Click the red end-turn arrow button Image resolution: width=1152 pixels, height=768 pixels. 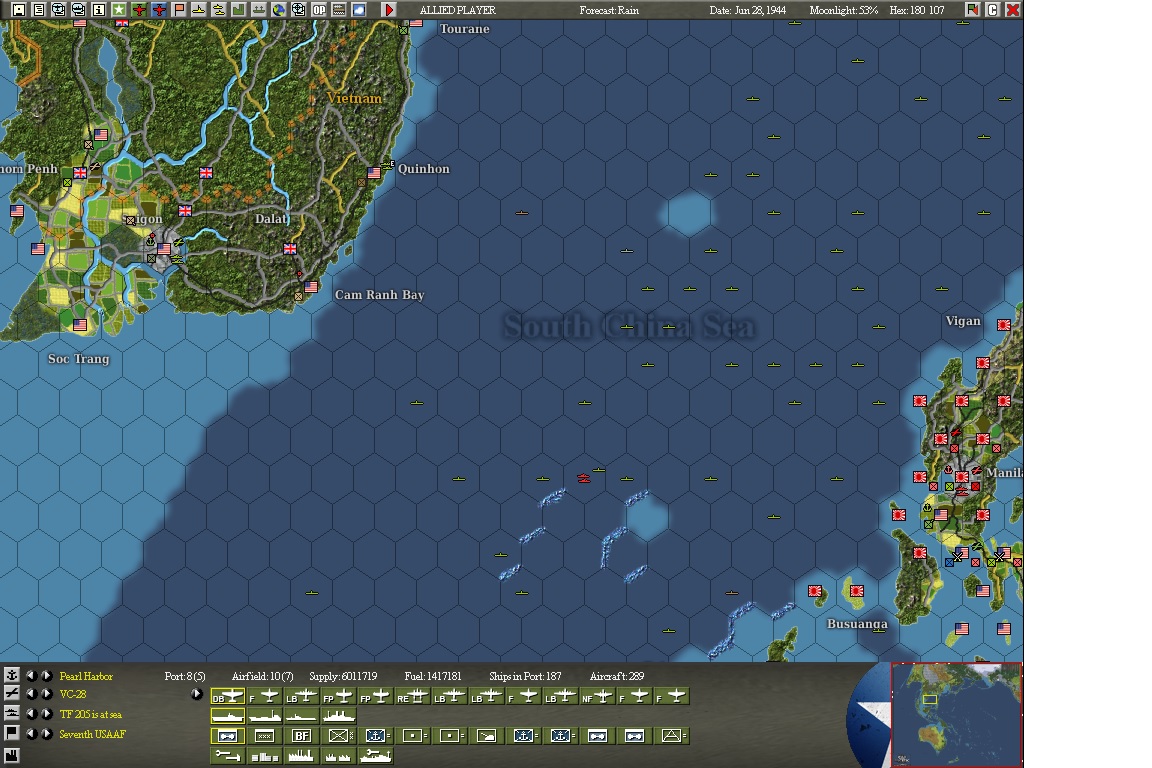pos(389,10)
